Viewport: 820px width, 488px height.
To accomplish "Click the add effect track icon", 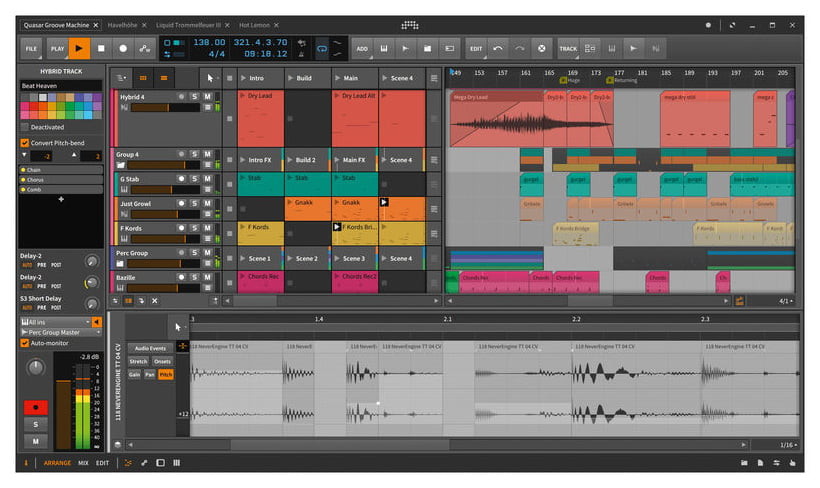I will click(x=405, y=49).
